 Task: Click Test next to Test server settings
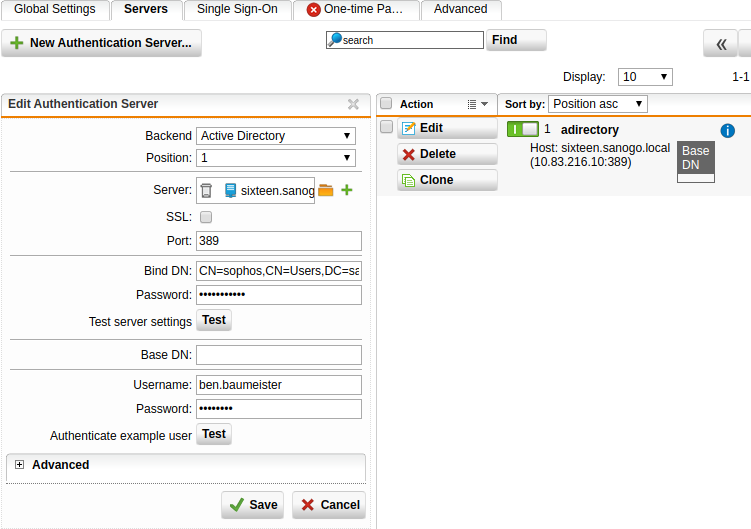click(214, 320)
